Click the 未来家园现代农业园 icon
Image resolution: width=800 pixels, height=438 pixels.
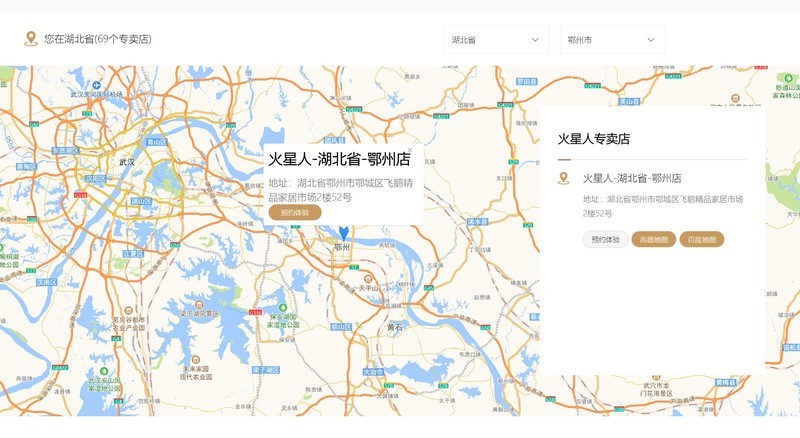point(195,359)
